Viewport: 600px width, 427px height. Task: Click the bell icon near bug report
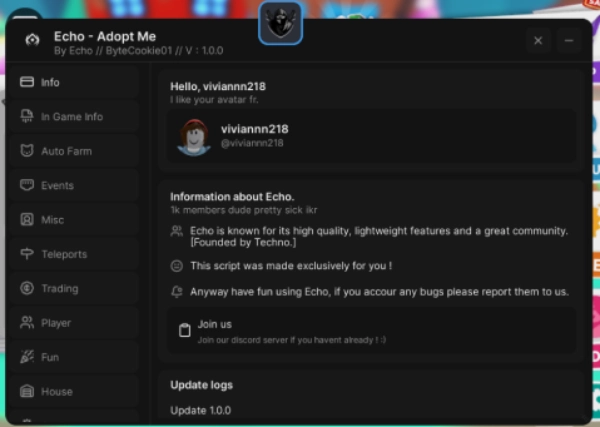(x=176, y=292)
